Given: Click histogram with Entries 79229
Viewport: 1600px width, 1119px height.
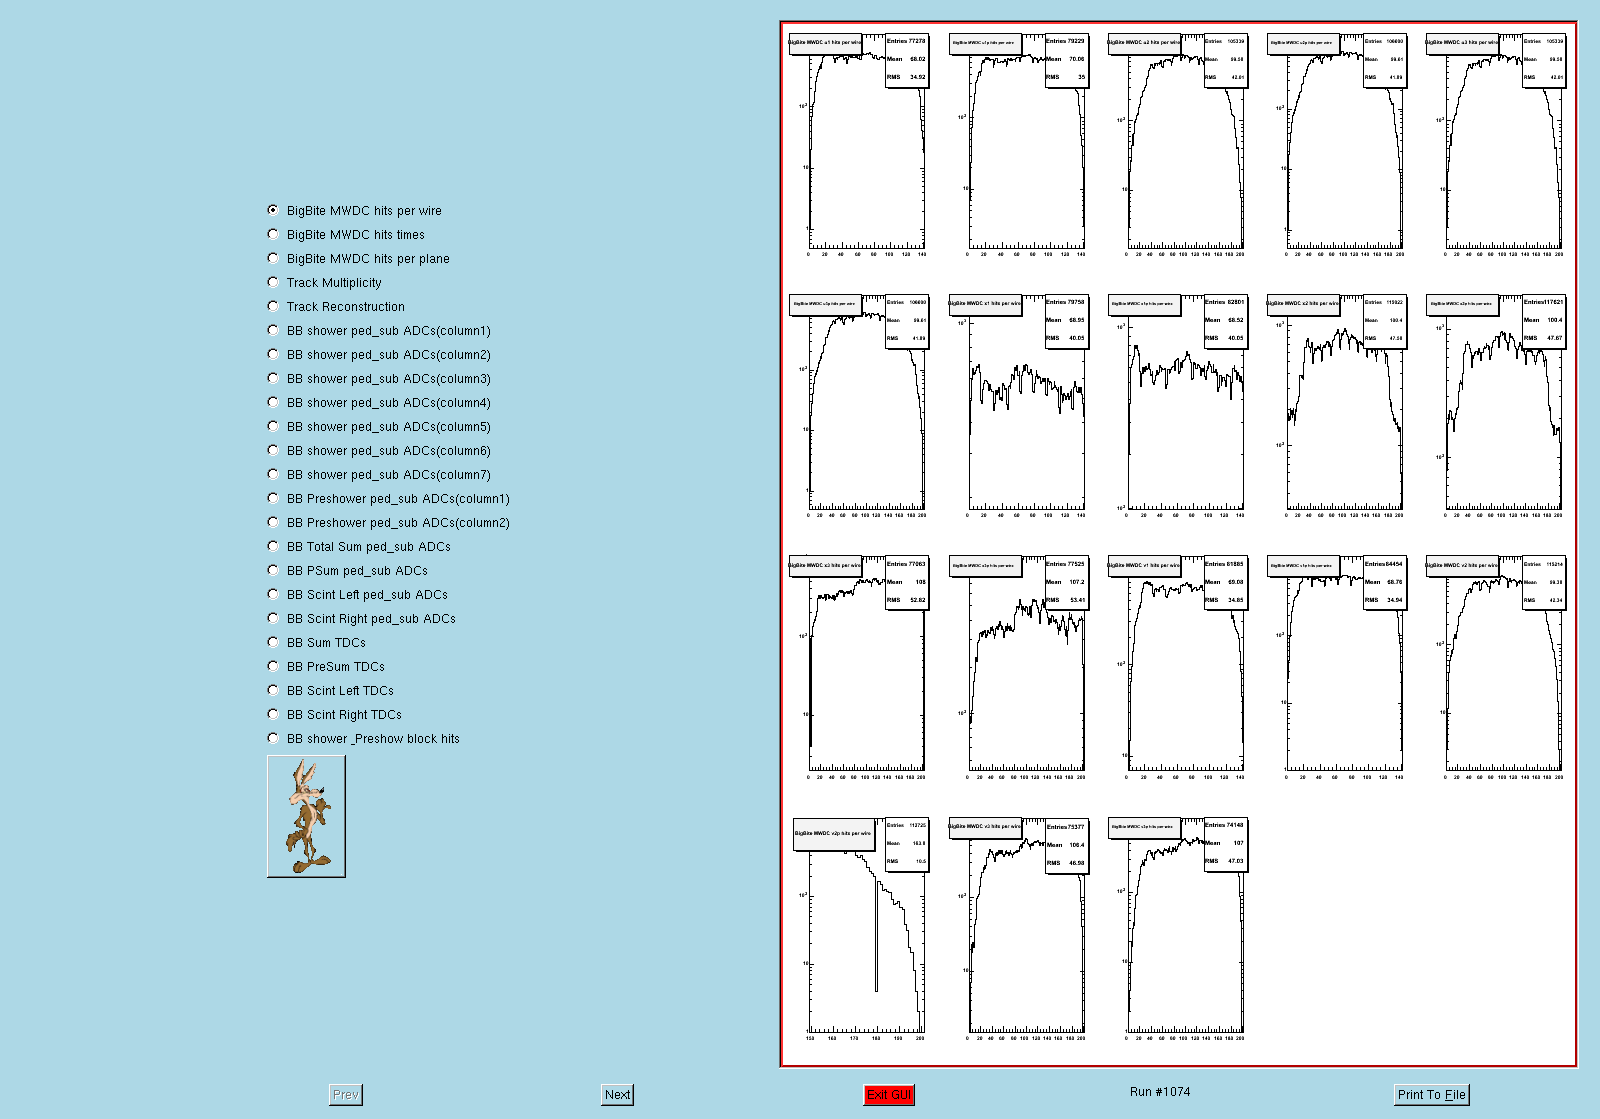Looking at the screenshot, I should pyautogui.click(x=1019, y=145).
